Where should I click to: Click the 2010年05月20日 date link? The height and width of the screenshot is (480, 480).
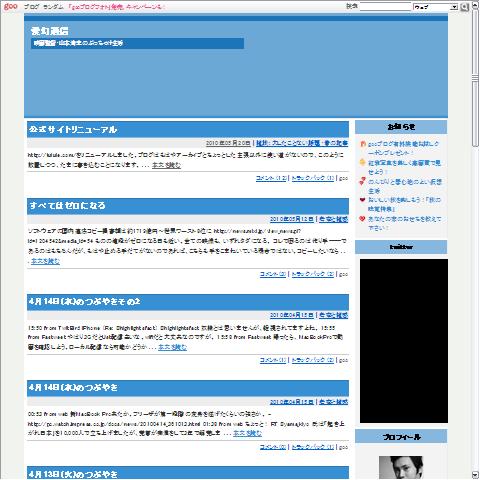click(228, 143)
